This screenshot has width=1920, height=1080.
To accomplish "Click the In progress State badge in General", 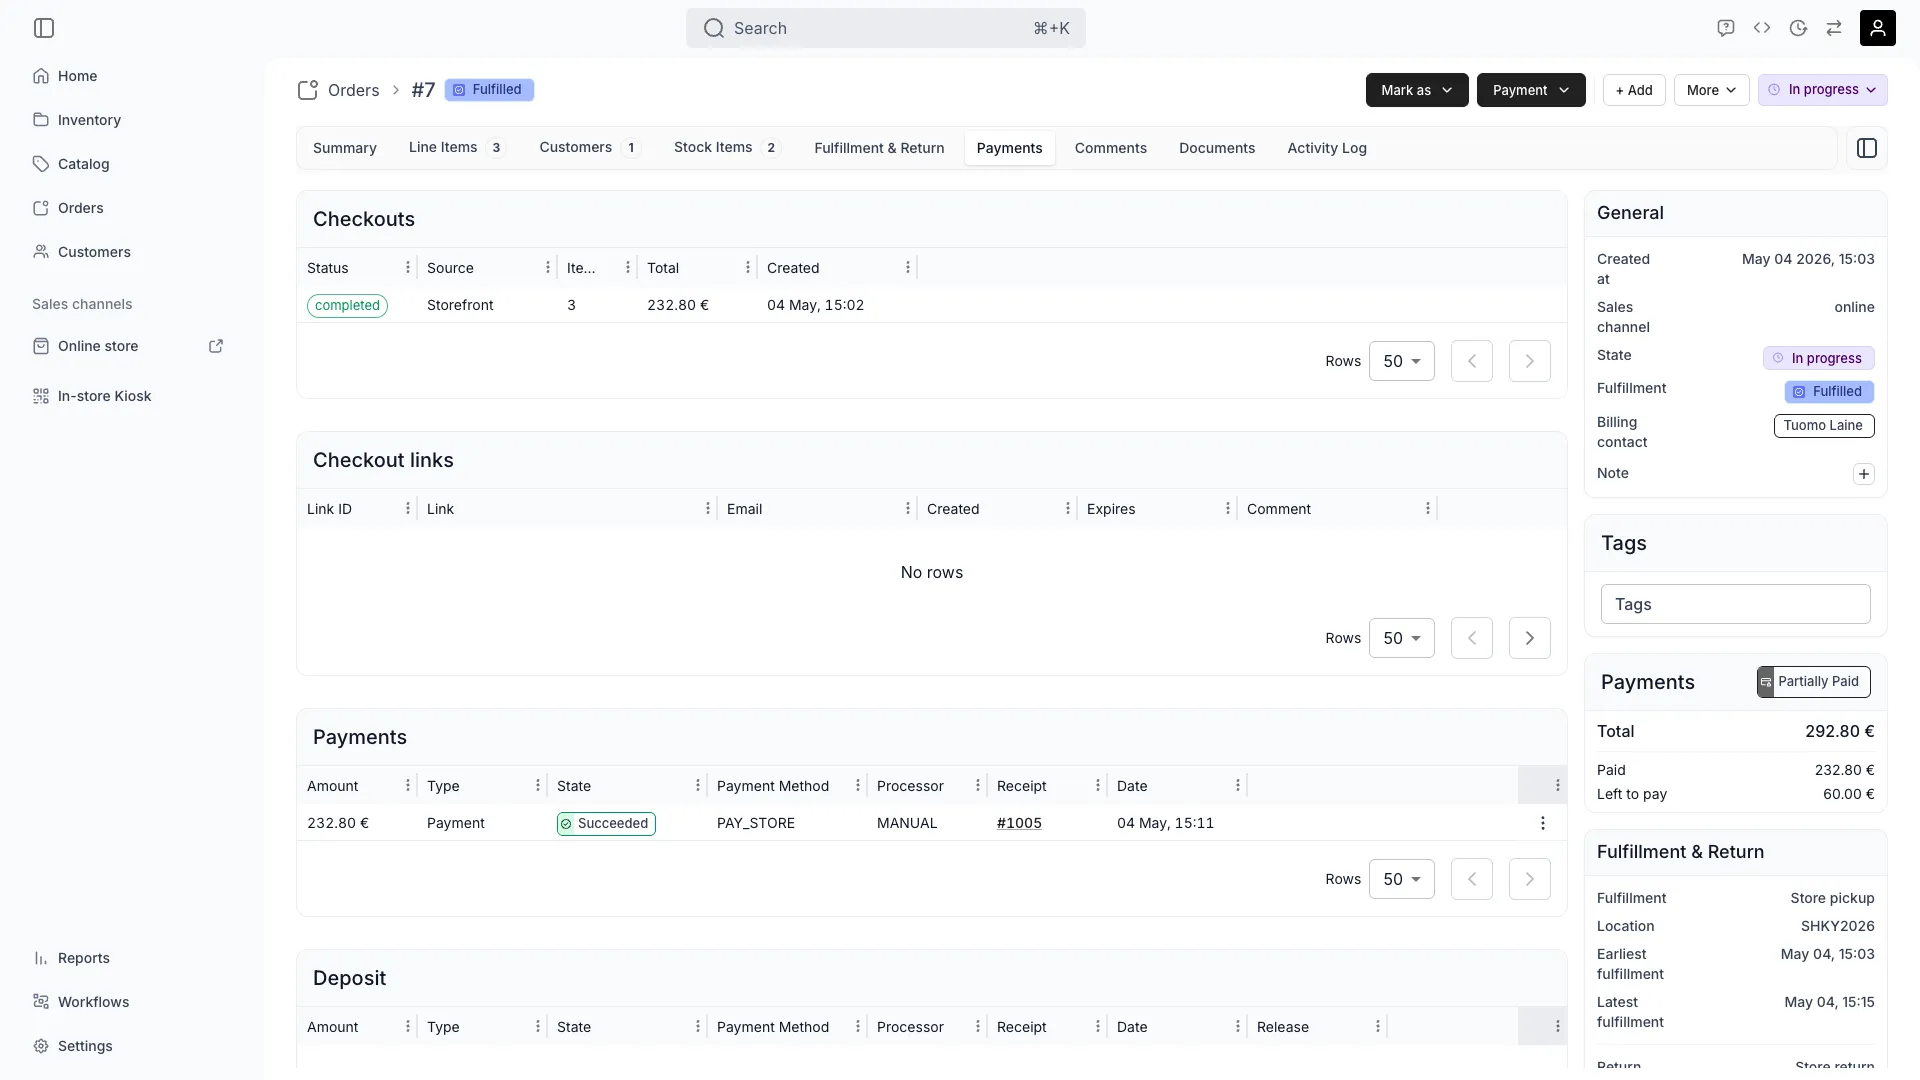I will [x=1818, y=358].
